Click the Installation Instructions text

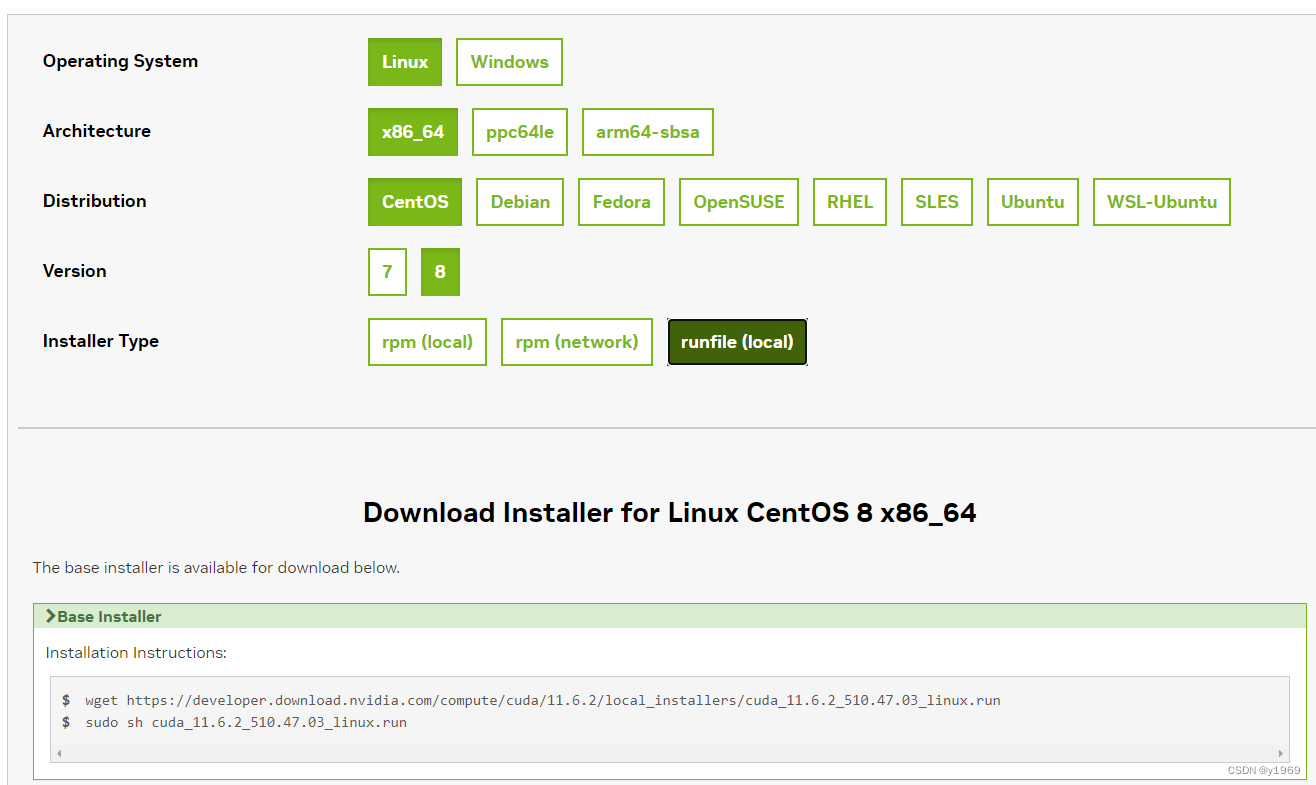137,652
